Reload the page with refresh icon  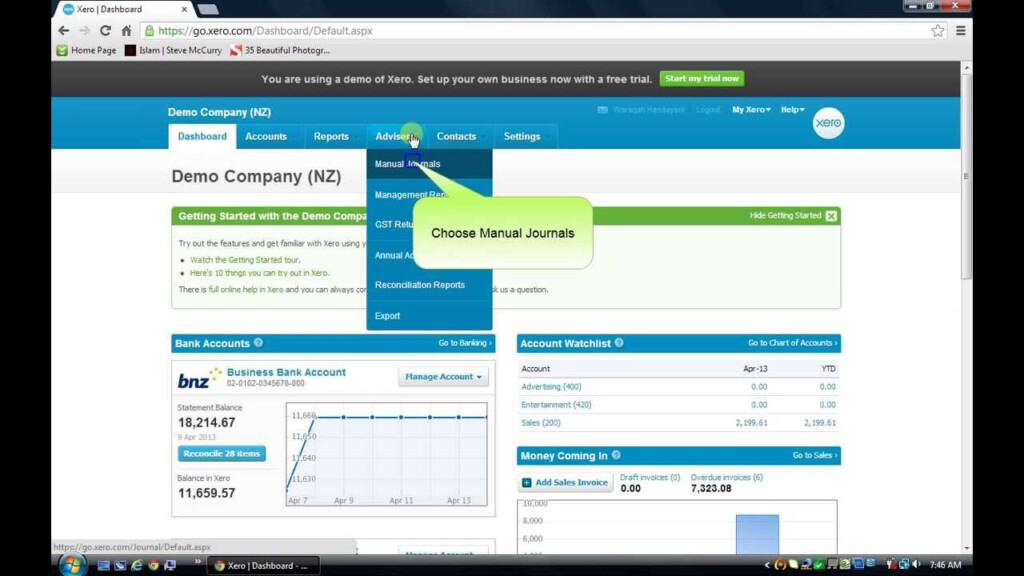(105, 31)
